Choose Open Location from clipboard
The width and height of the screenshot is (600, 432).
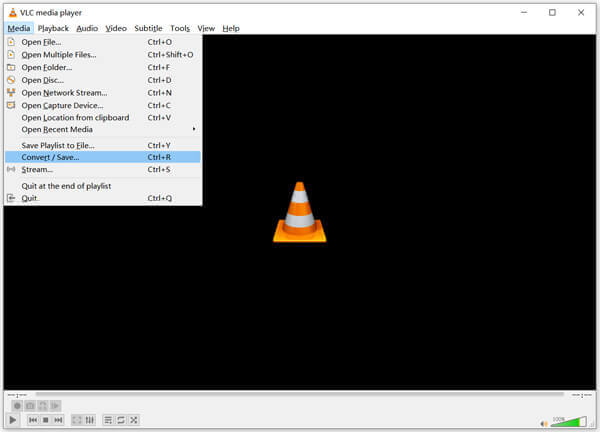point(103,117)
